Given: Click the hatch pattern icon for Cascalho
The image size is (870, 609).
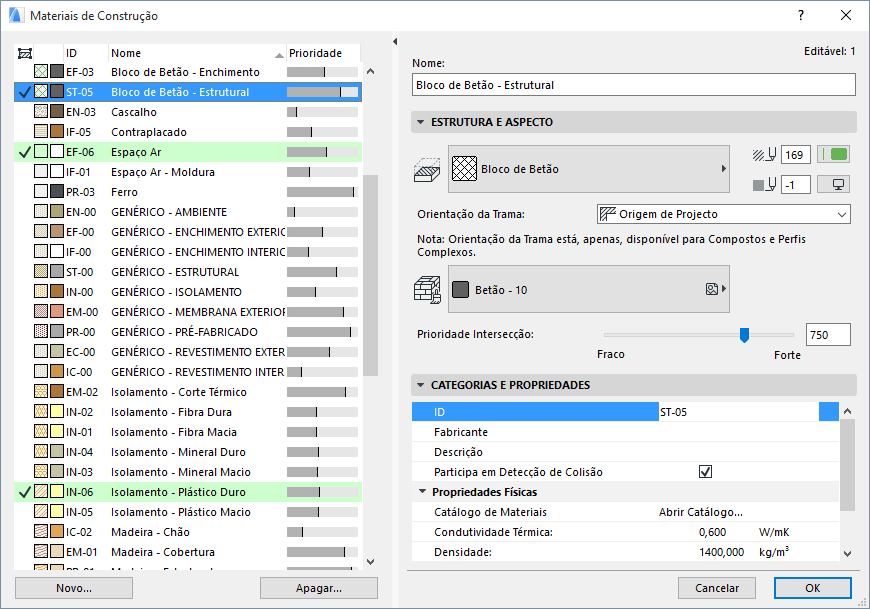Looking at the screenshot, I should (41, 111).
